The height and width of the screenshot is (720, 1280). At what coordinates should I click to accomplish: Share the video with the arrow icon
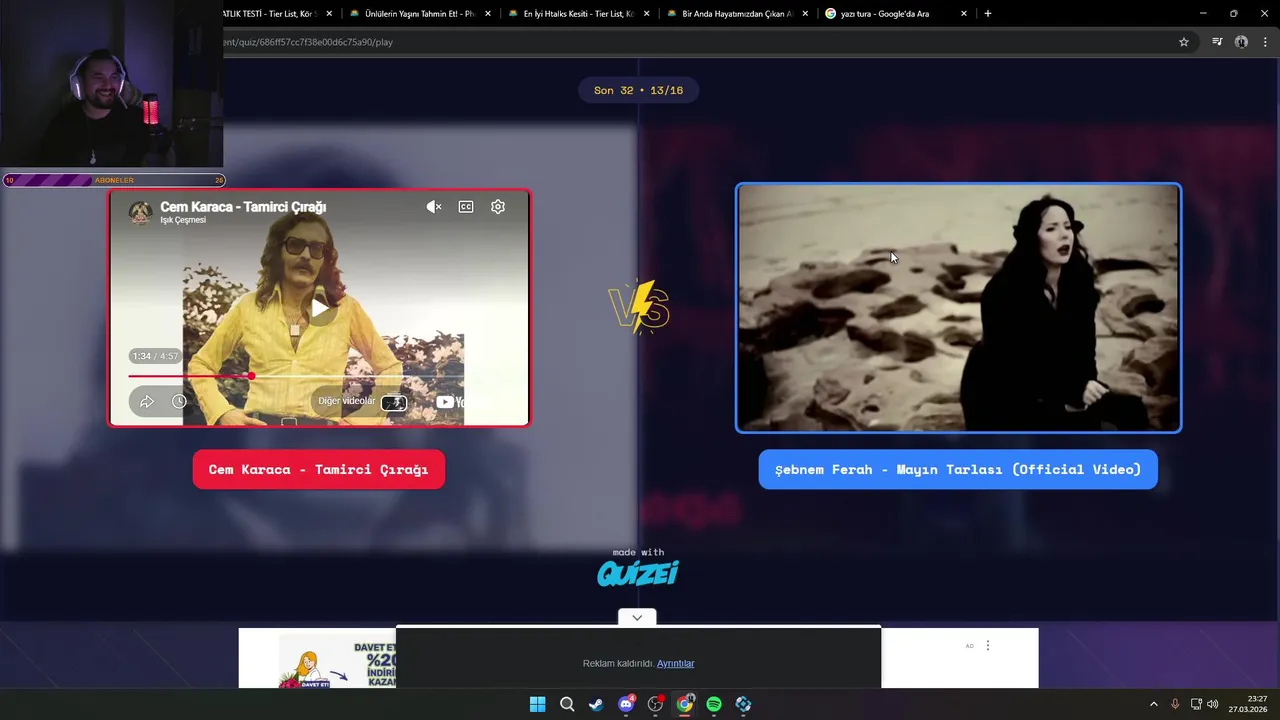tap(147, 401)
